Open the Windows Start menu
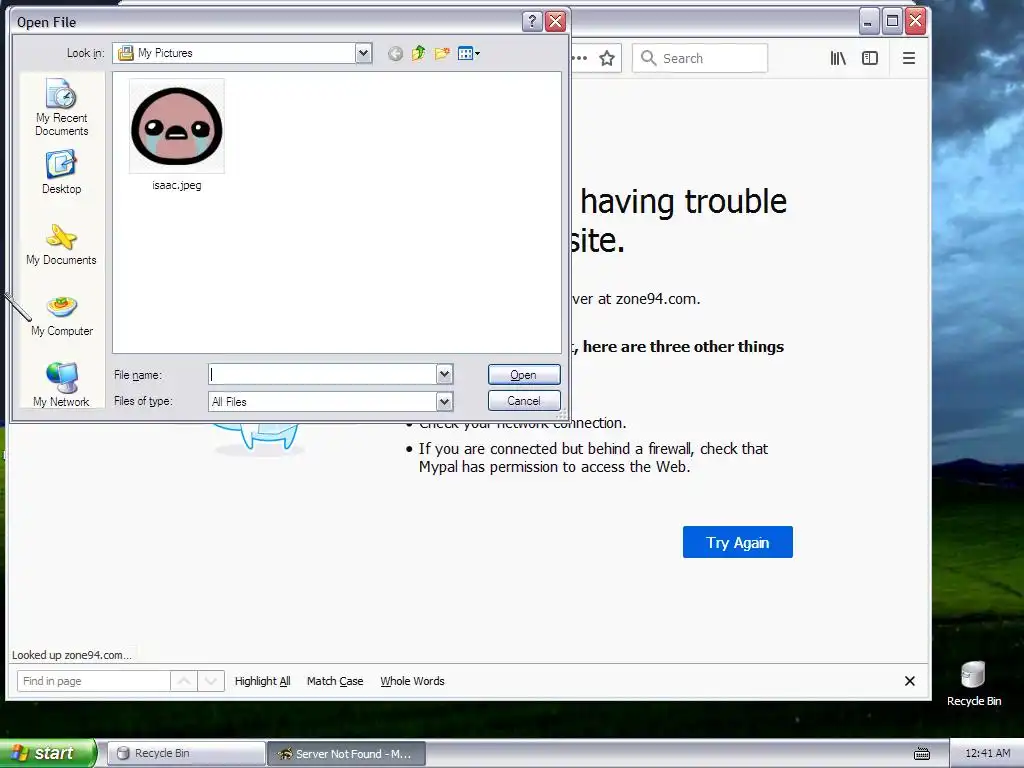This screenshot has width=1024, height=768. click(x=47, y=753)
